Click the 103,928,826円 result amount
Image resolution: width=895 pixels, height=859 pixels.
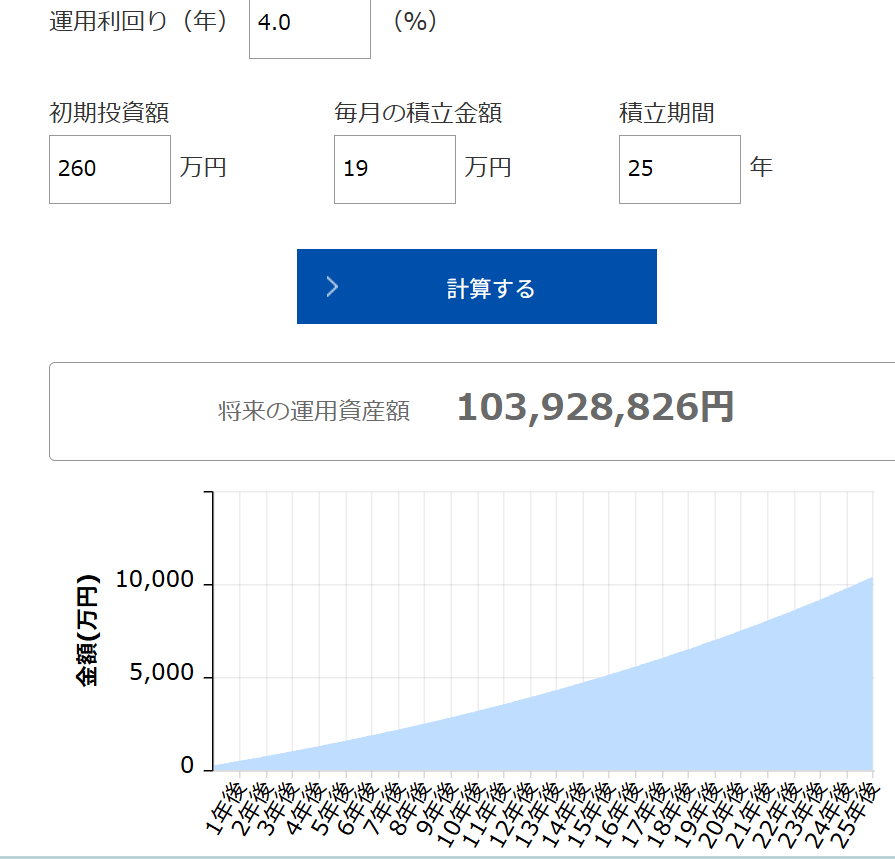pos(595,408)
